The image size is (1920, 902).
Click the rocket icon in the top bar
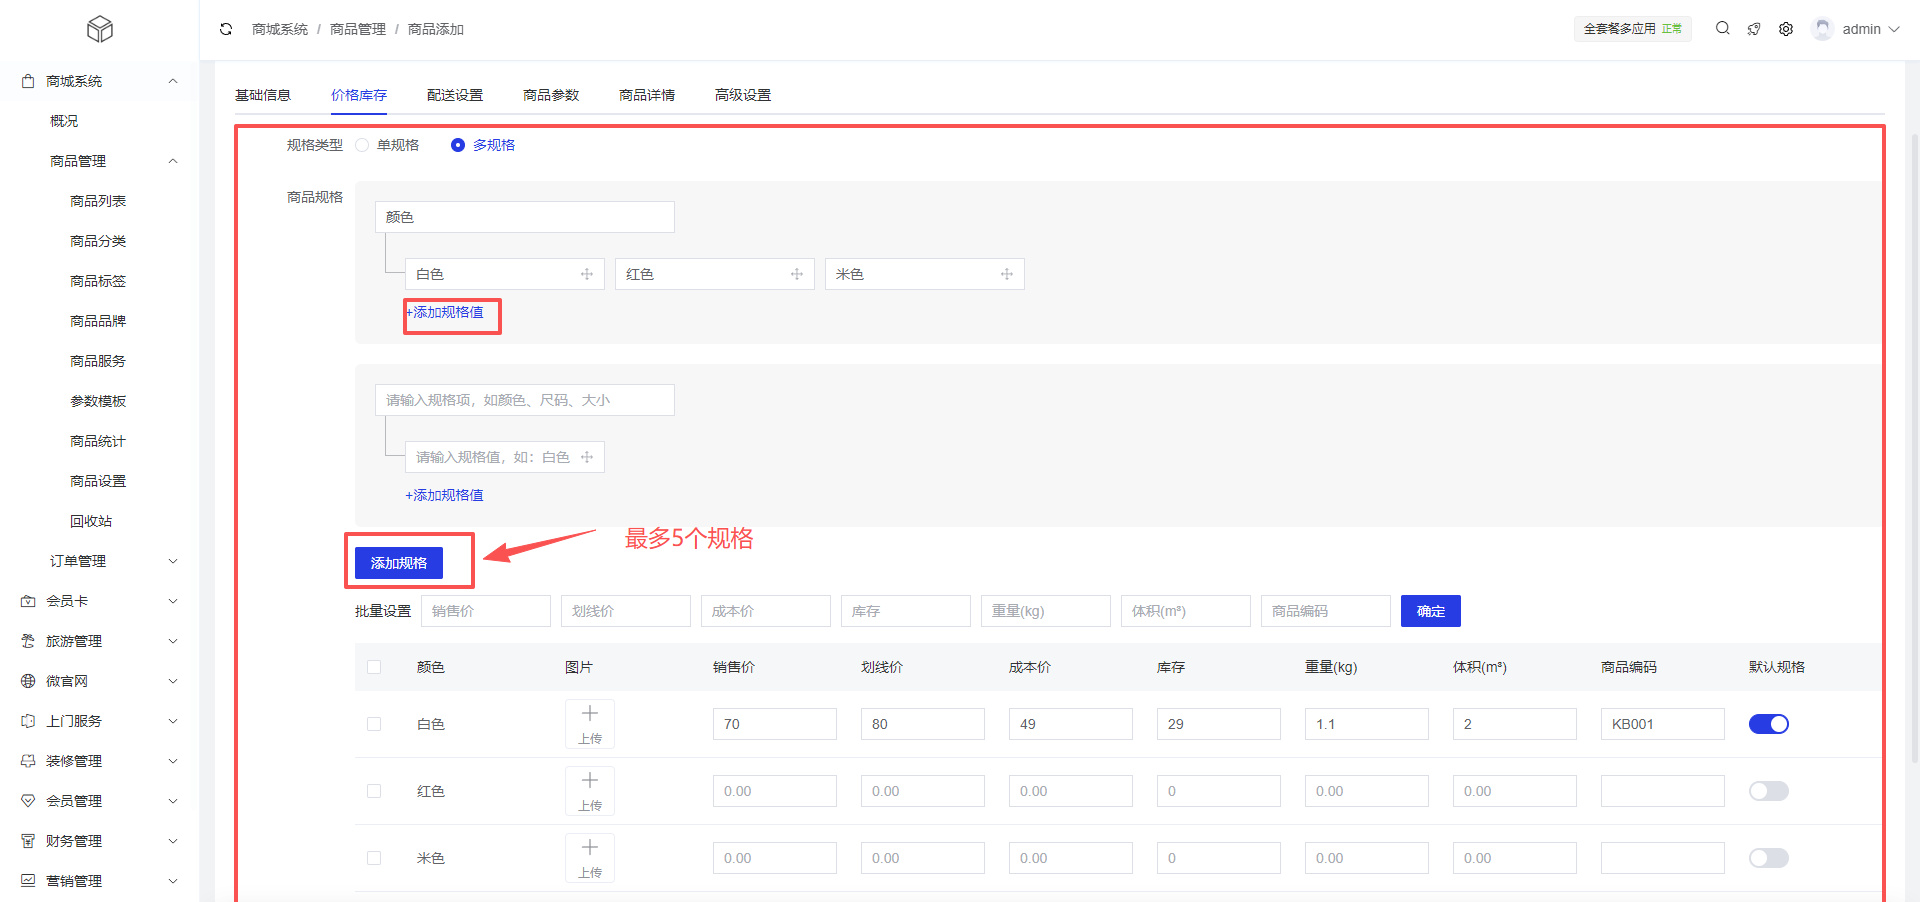point(1754,29)
